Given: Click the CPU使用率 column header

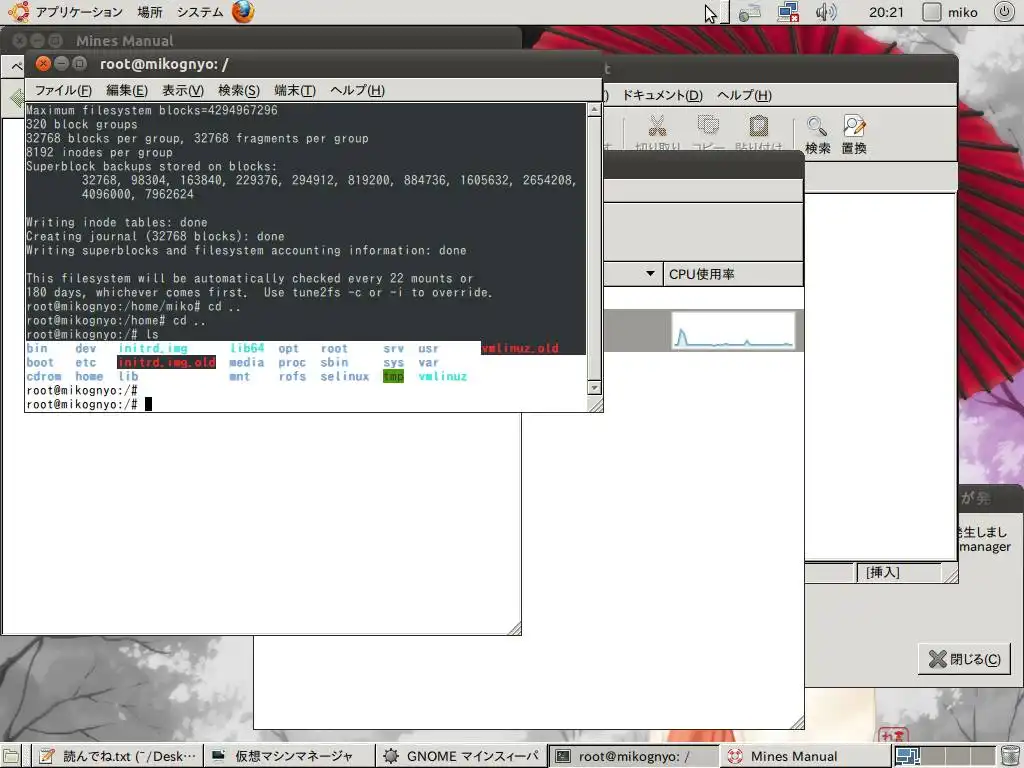Looking at the screenshot, I should [733, 274].
